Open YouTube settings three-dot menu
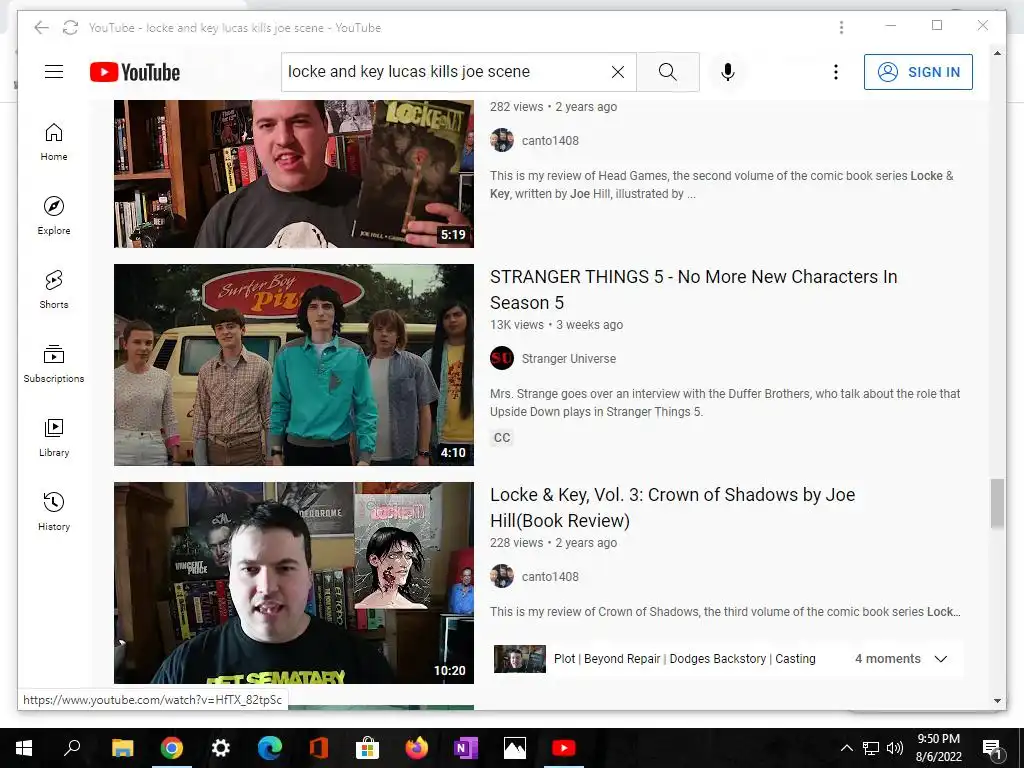 [x=835, y=72]
